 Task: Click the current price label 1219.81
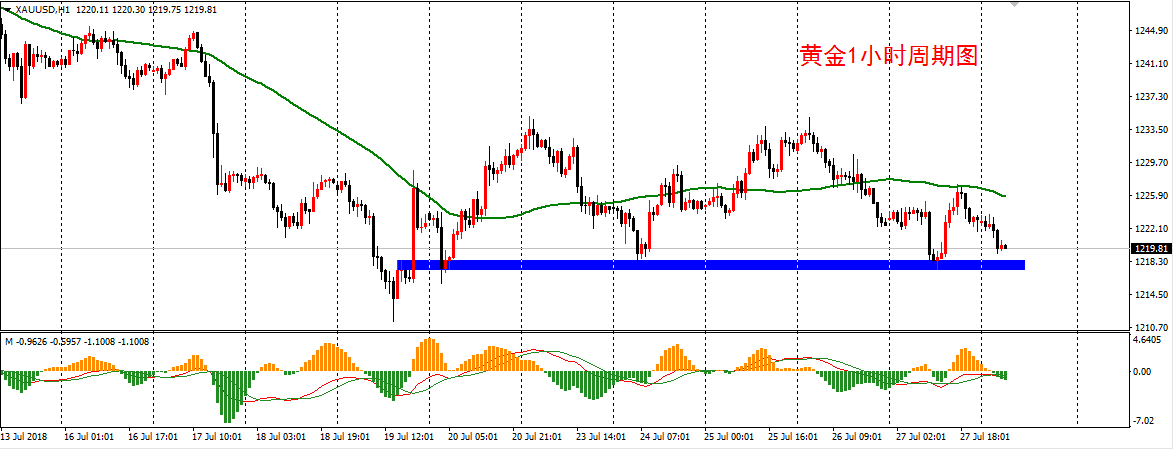pos(1150,248)
